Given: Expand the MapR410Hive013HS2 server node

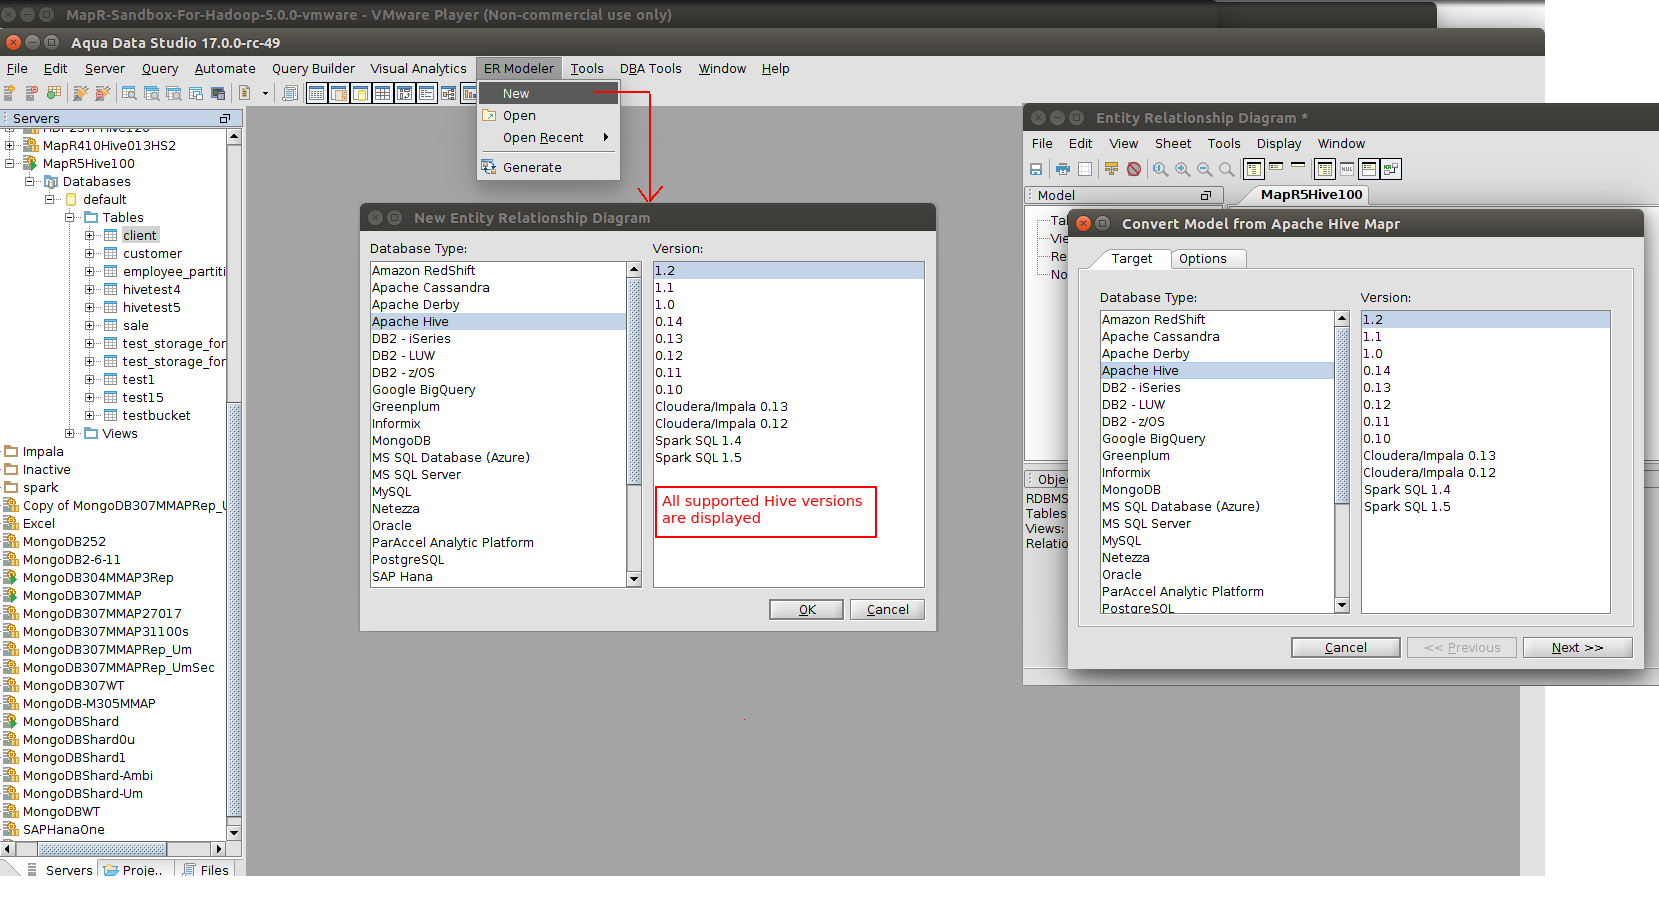Looking at the screenshot, I should point(9,145).
